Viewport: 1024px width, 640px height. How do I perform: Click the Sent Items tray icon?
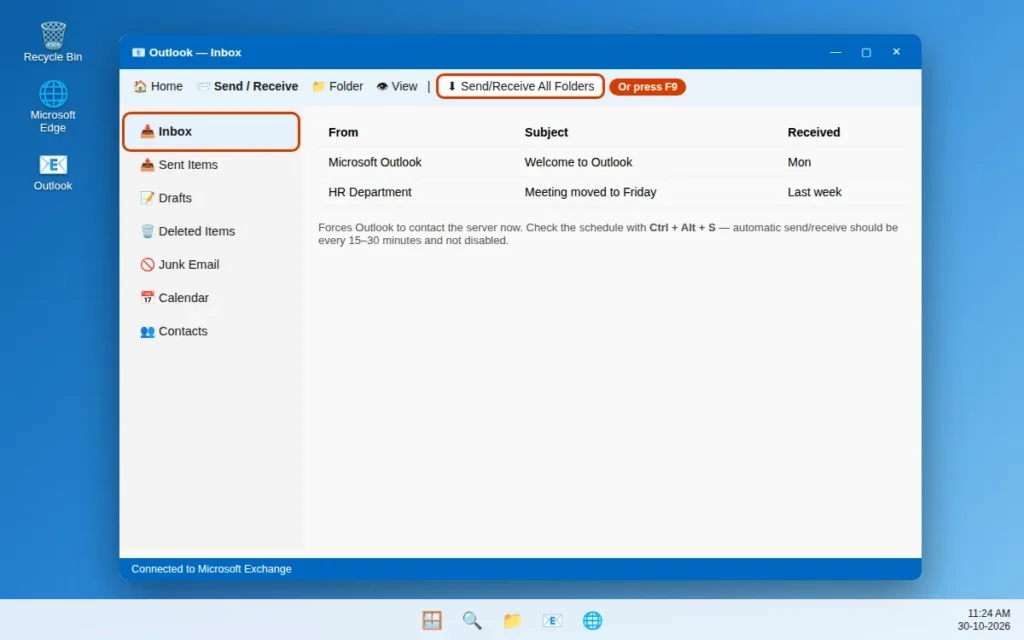coord(148,165)
